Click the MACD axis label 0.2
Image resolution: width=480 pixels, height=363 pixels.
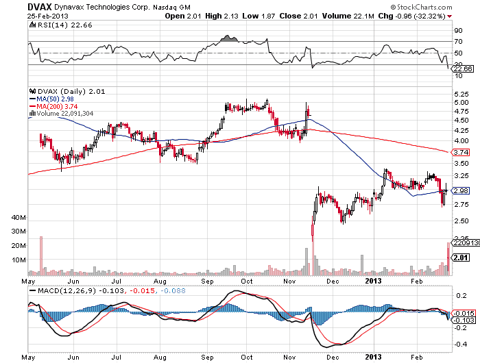(x=461, y=296)
